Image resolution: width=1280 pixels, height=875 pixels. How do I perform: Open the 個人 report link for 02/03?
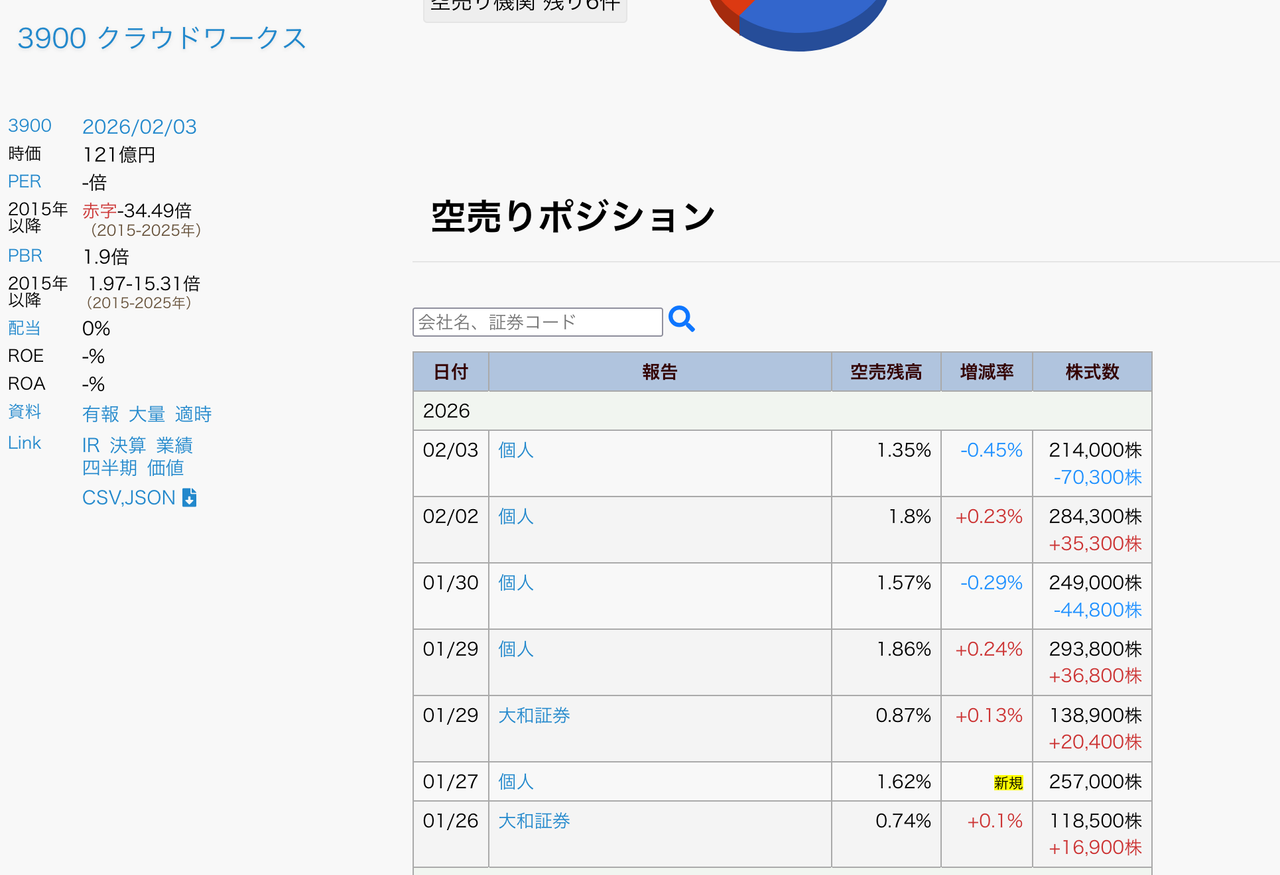pyautogui.click(x=515, y=450)
